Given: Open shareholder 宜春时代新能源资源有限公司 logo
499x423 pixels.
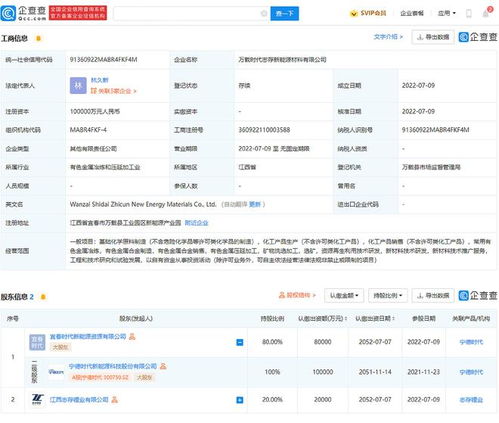Looking at the screenshot, I should (37, 342).
